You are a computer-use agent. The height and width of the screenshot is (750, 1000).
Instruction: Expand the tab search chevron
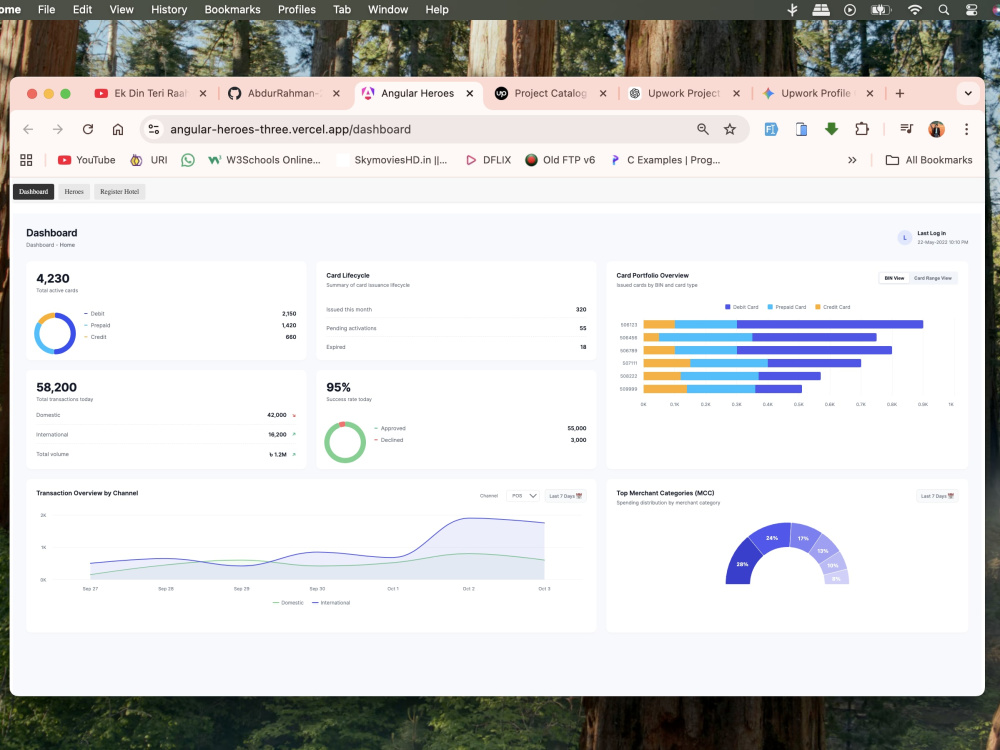pyautogui.click(x=968, y=94)
